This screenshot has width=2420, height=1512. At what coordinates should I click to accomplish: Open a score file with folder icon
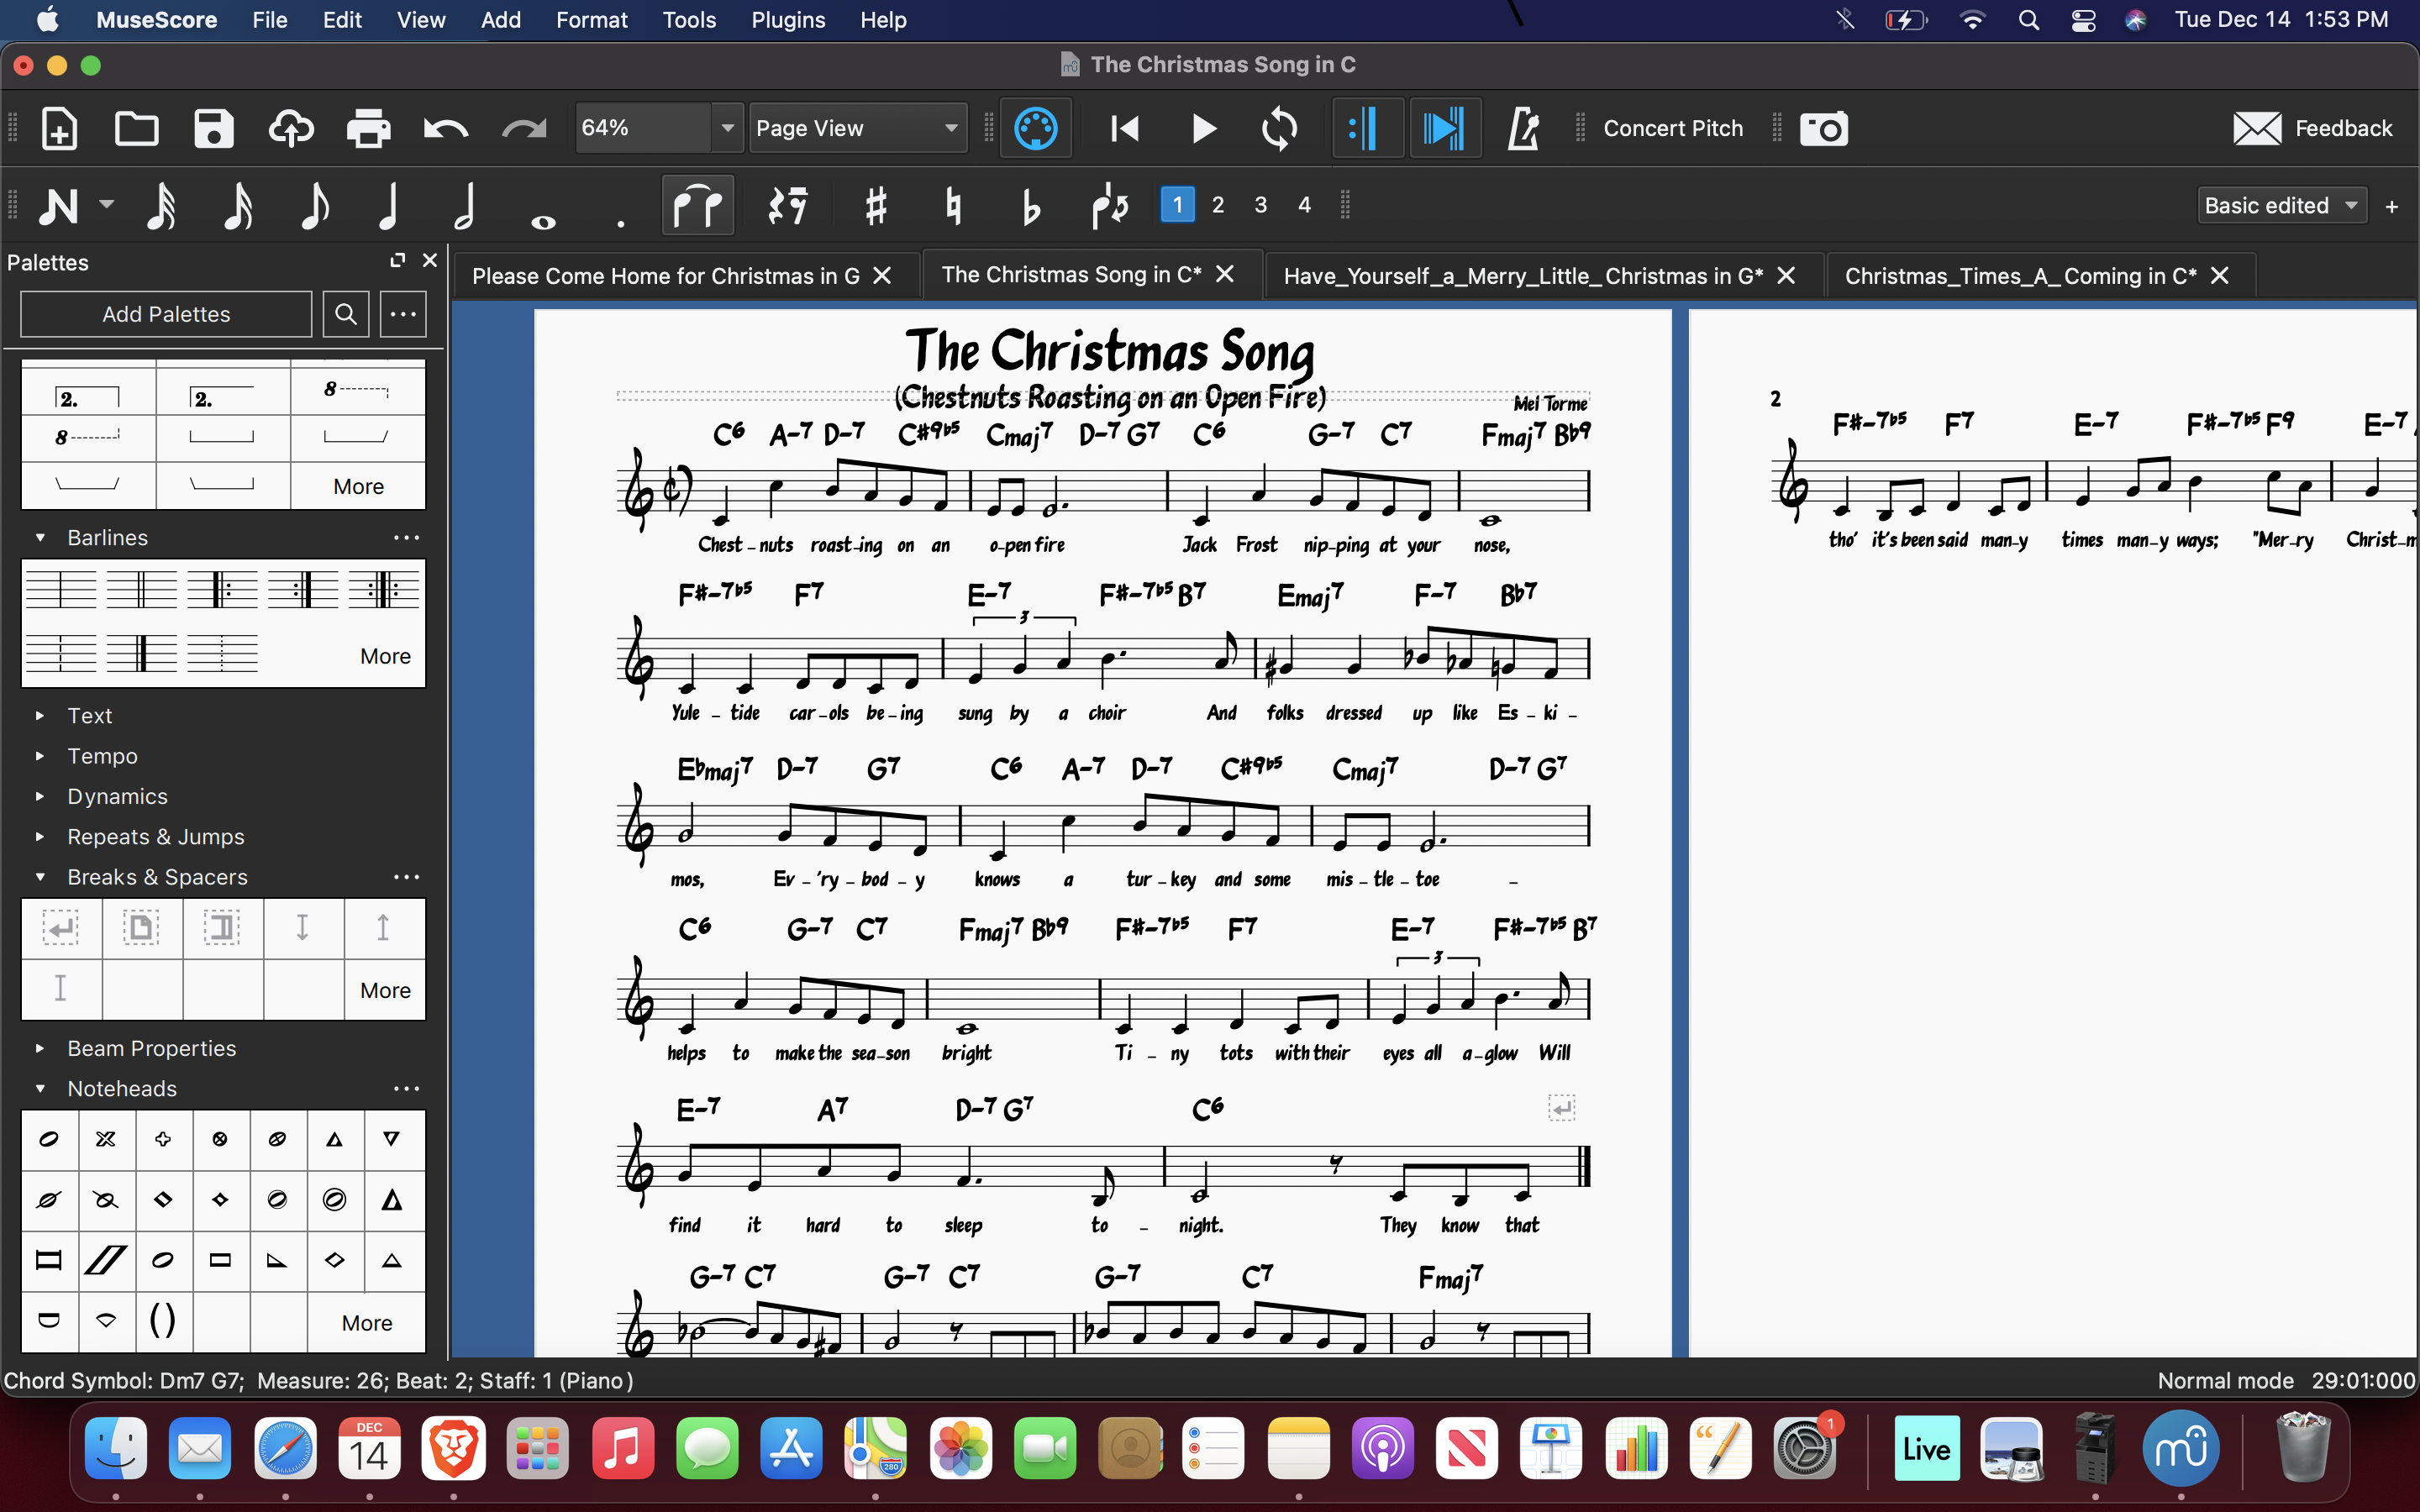136,129
